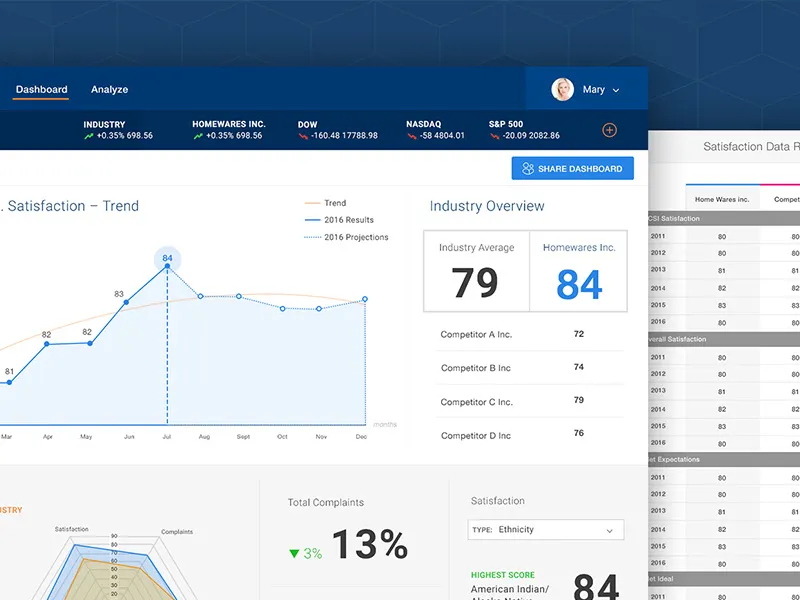This screenshot has width=800, height=600.
Task: Toggle the 2016 Projections legend entry
Action: [346, 237]
